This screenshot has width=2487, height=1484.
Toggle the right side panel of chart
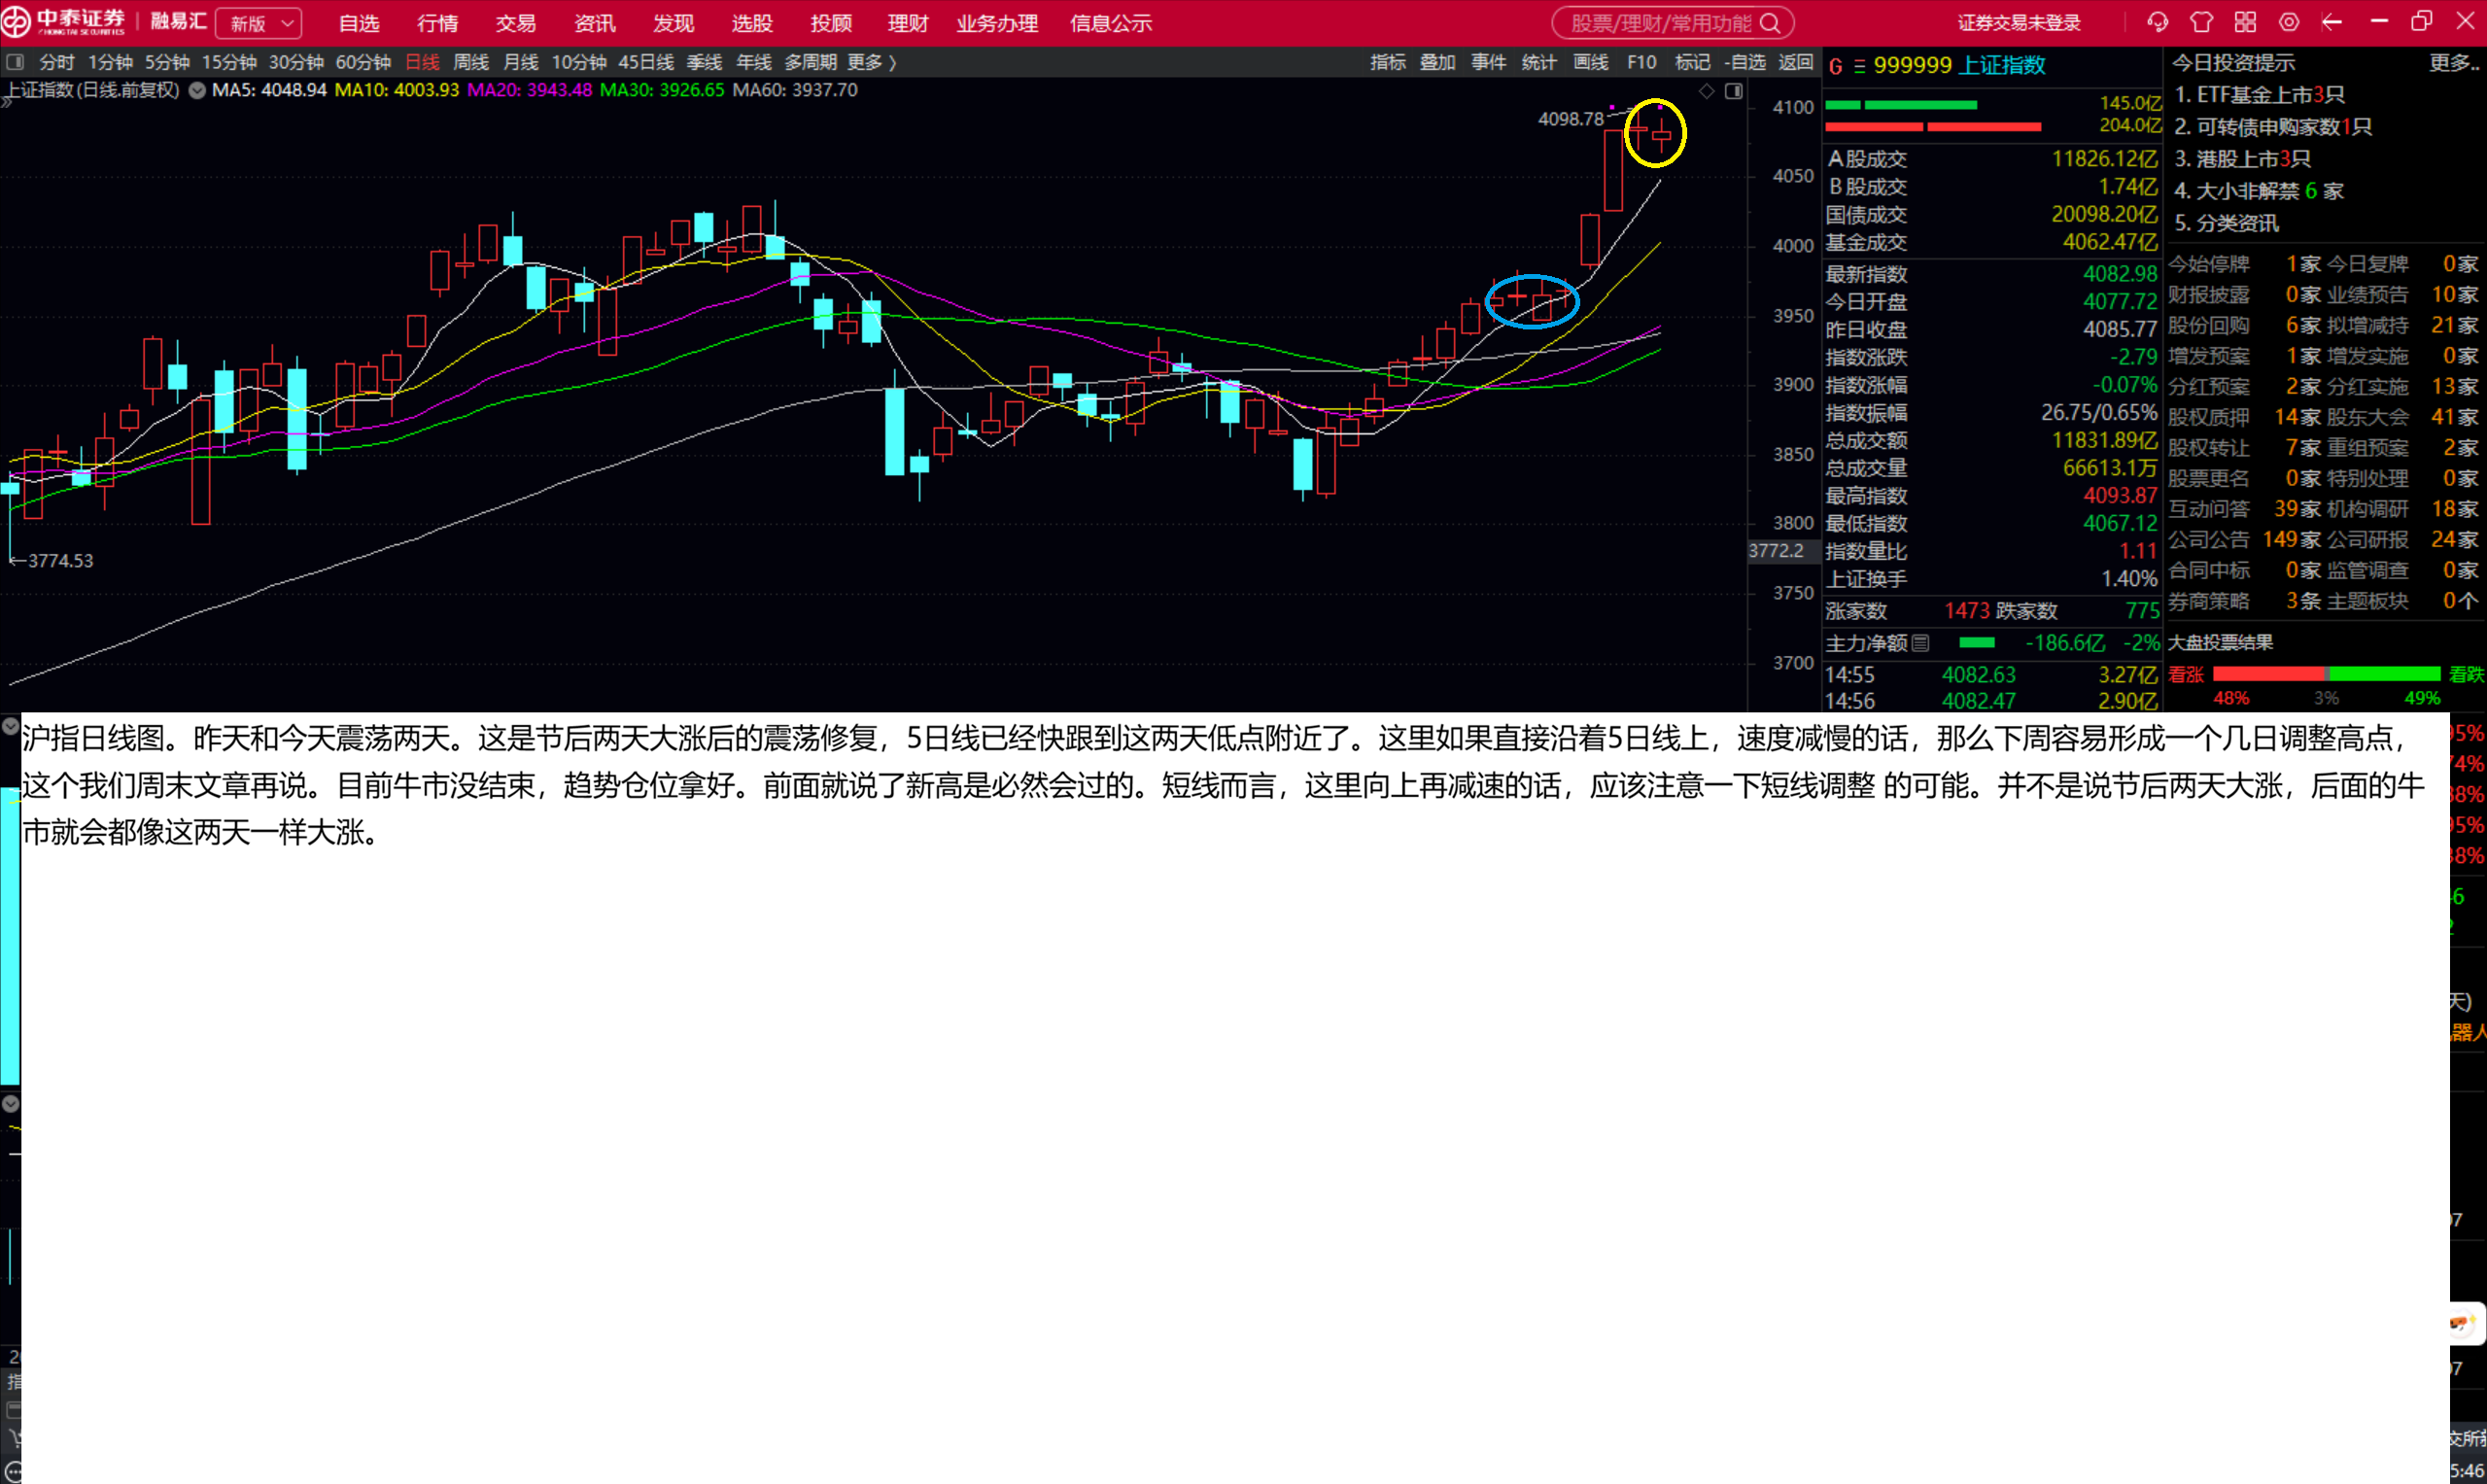pyautogui.click(x=1734, y=91)
